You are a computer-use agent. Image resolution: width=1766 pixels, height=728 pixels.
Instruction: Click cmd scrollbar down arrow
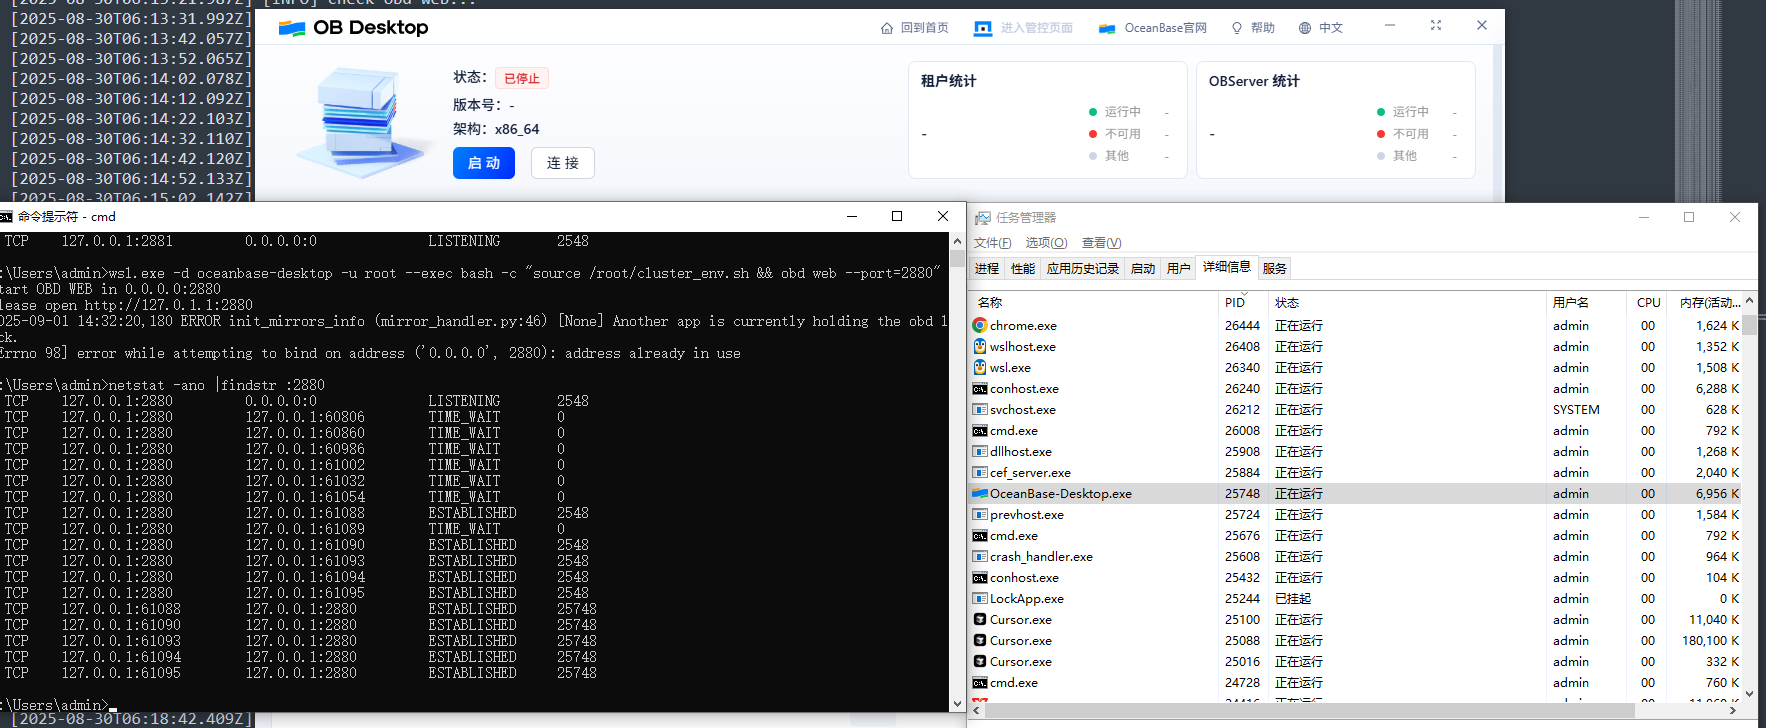tap(957, 703)
